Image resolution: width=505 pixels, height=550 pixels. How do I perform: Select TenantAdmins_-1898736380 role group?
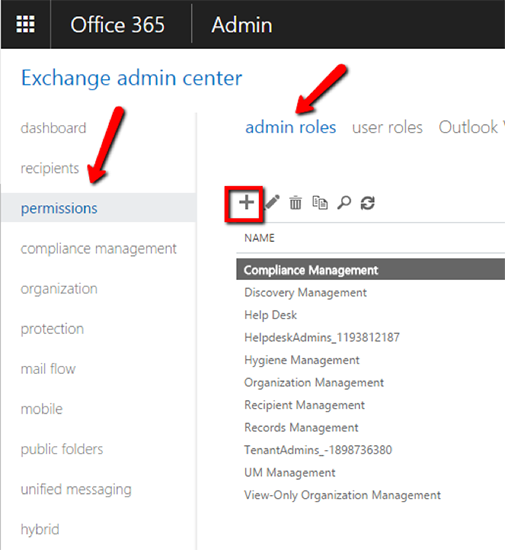pos(318,450)
